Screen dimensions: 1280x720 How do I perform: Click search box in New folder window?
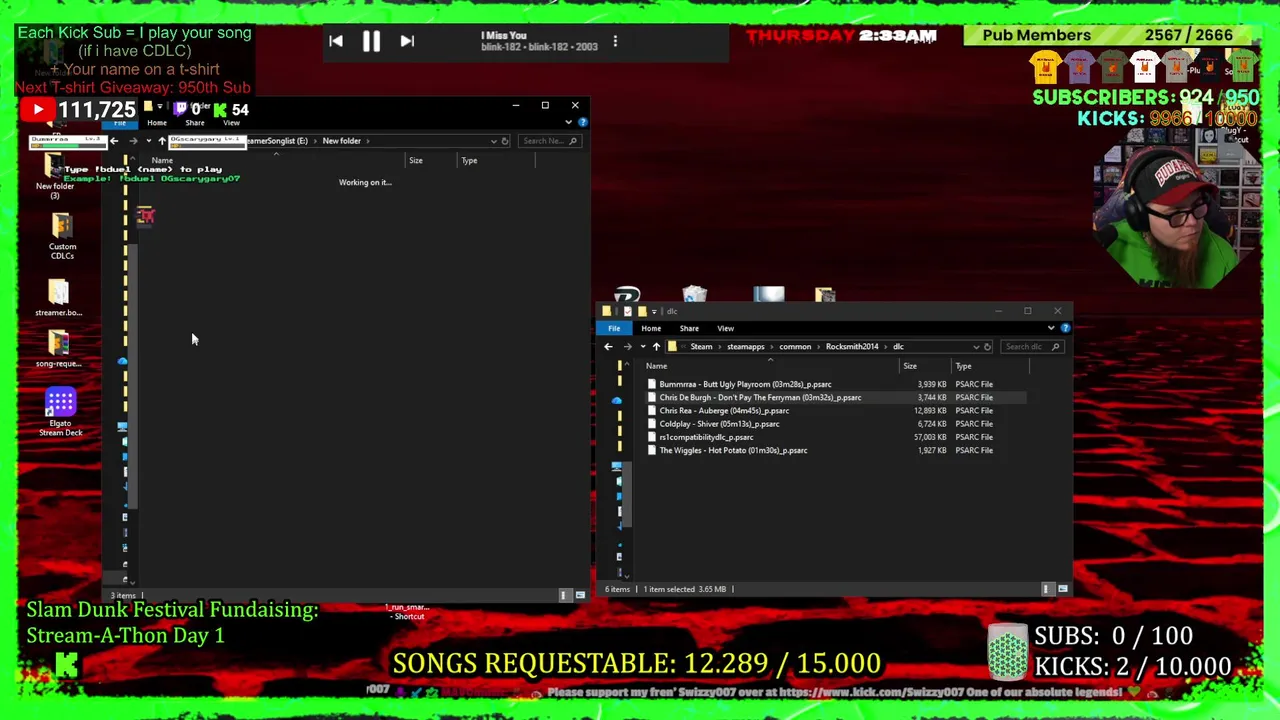pos(548,141)
